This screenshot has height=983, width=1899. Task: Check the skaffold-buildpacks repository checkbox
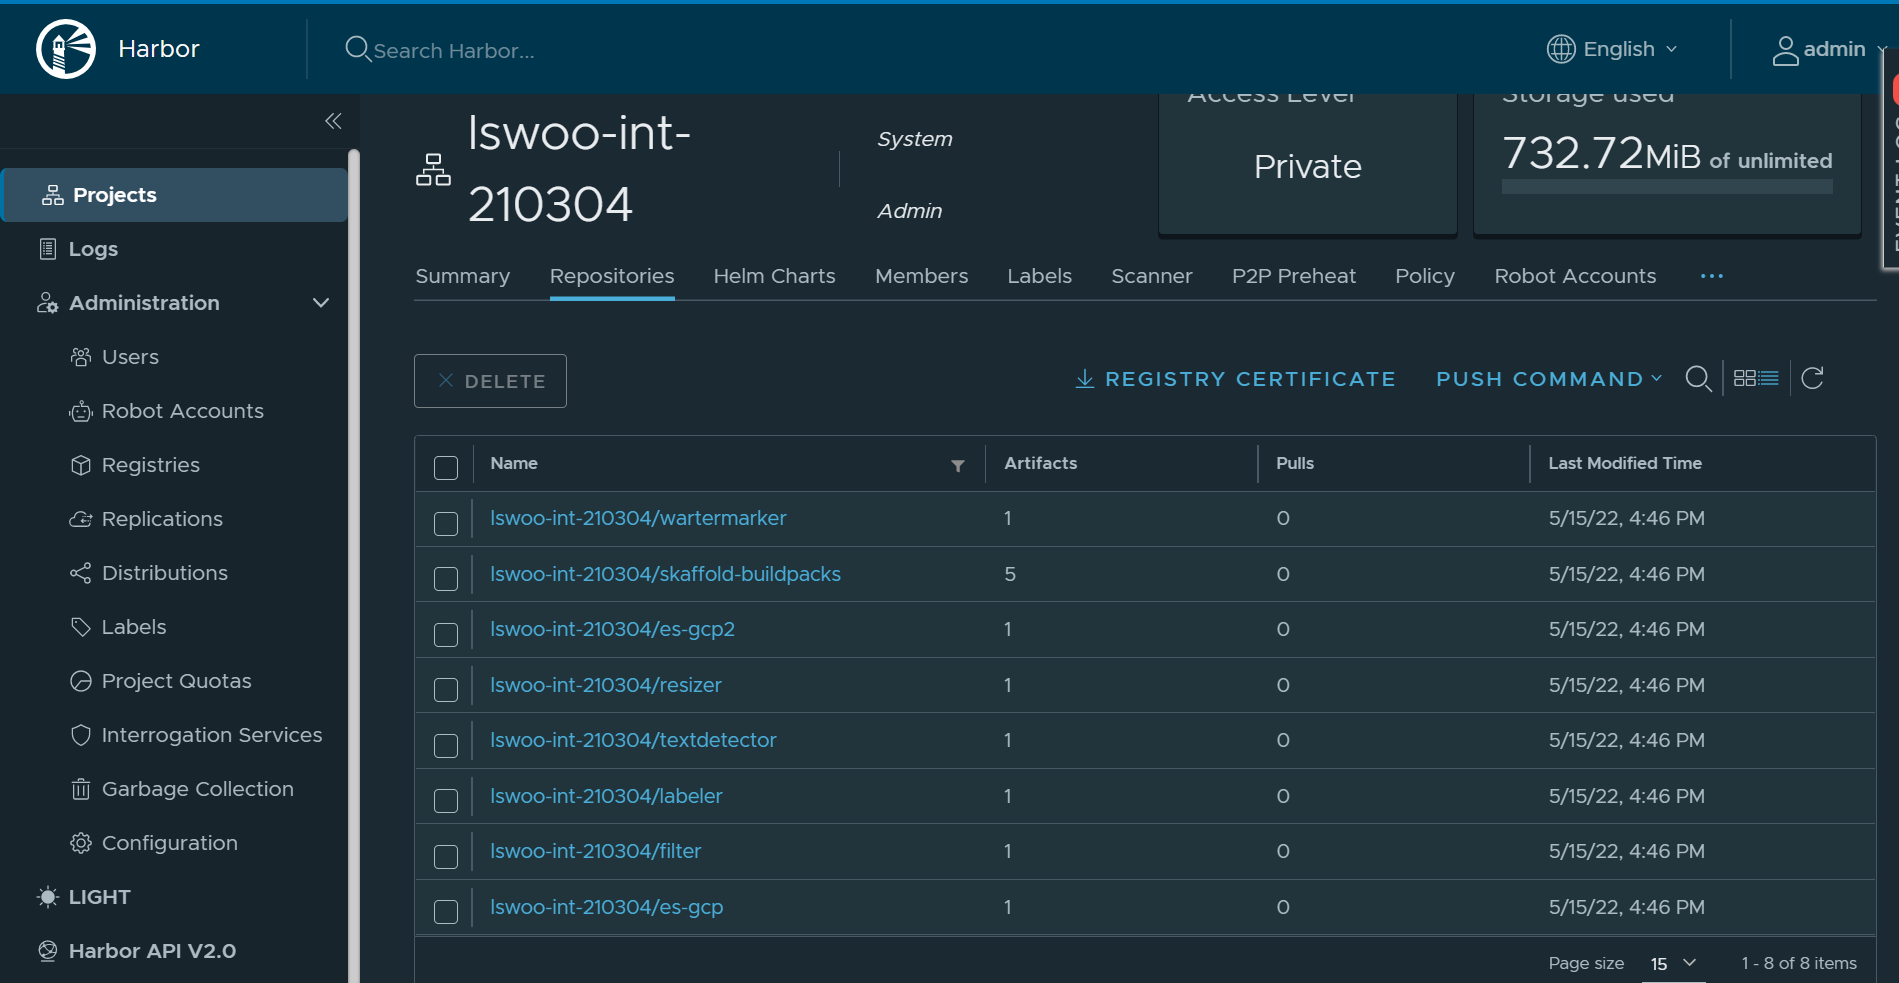[x=446, y=578]
